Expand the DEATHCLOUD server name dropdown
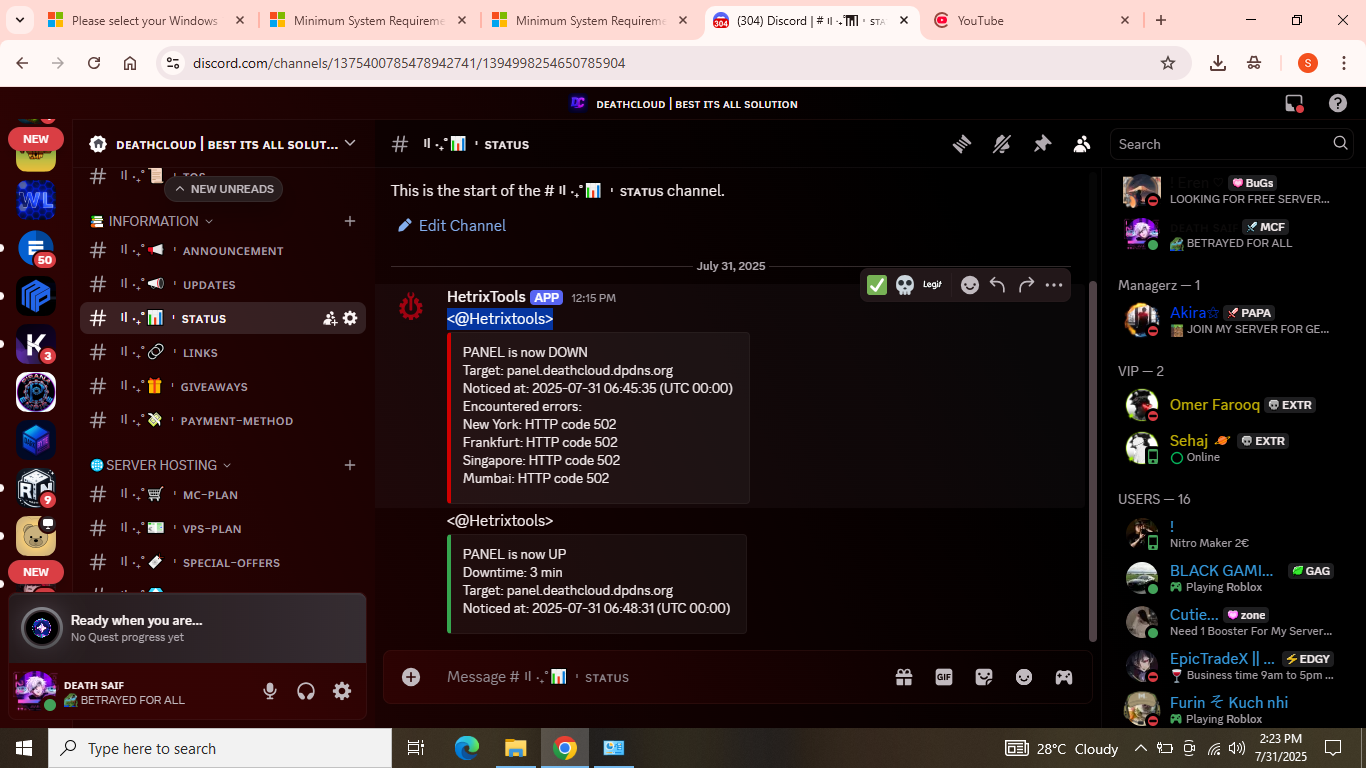Screen dimensions: 1366x768 [350, 144]
